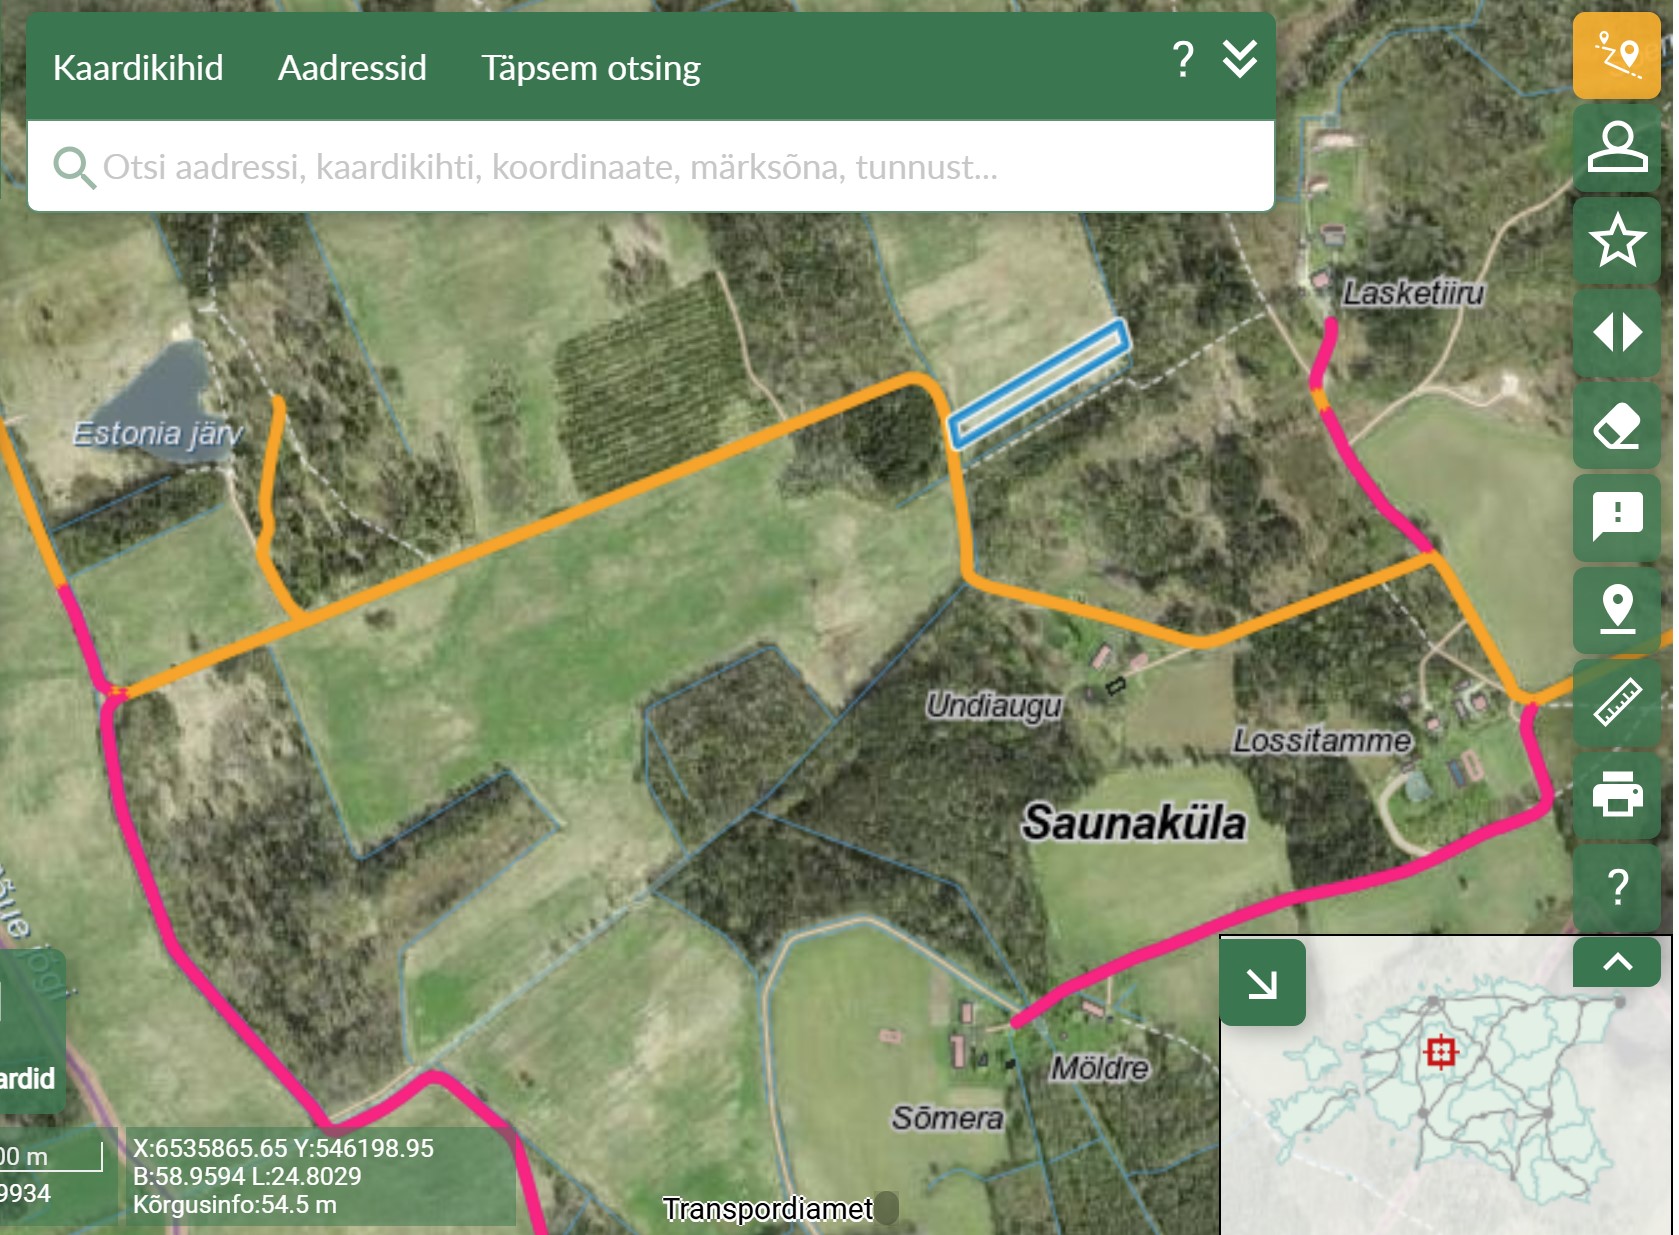The width and height of the screenshot is (1679, 1235).
Task: Click the Transpordiamet attribution link
Action: 767,1209
